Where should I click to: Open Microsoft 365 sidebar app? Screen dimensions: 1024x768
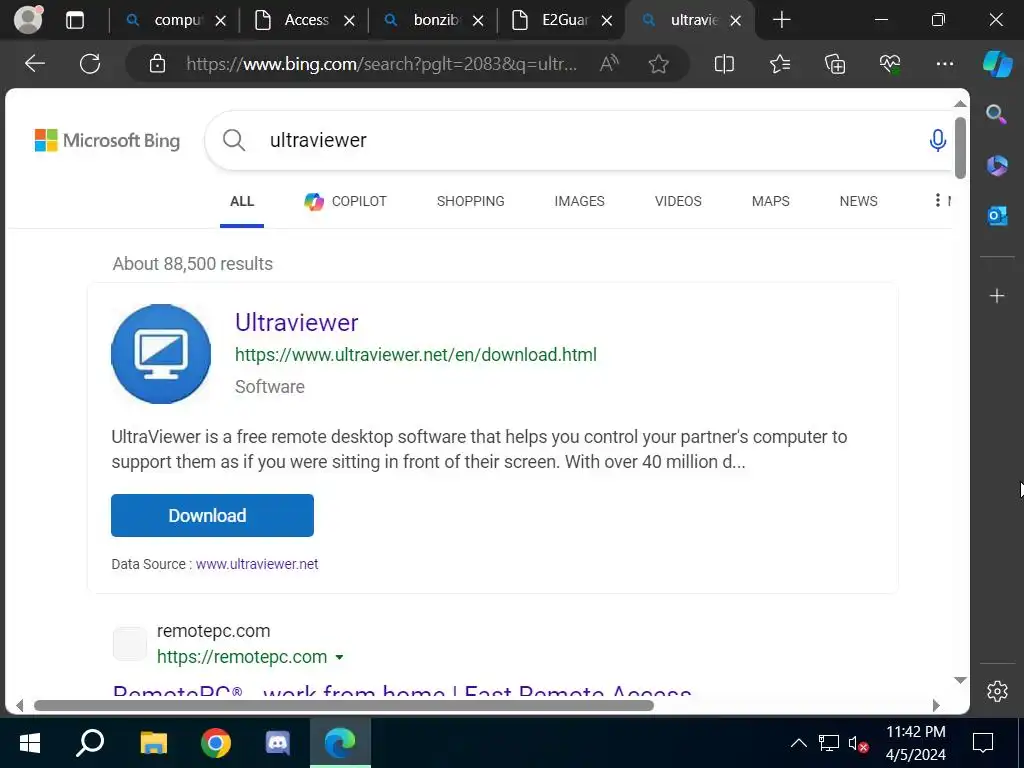pyautogui.click(x=997, y=165)
